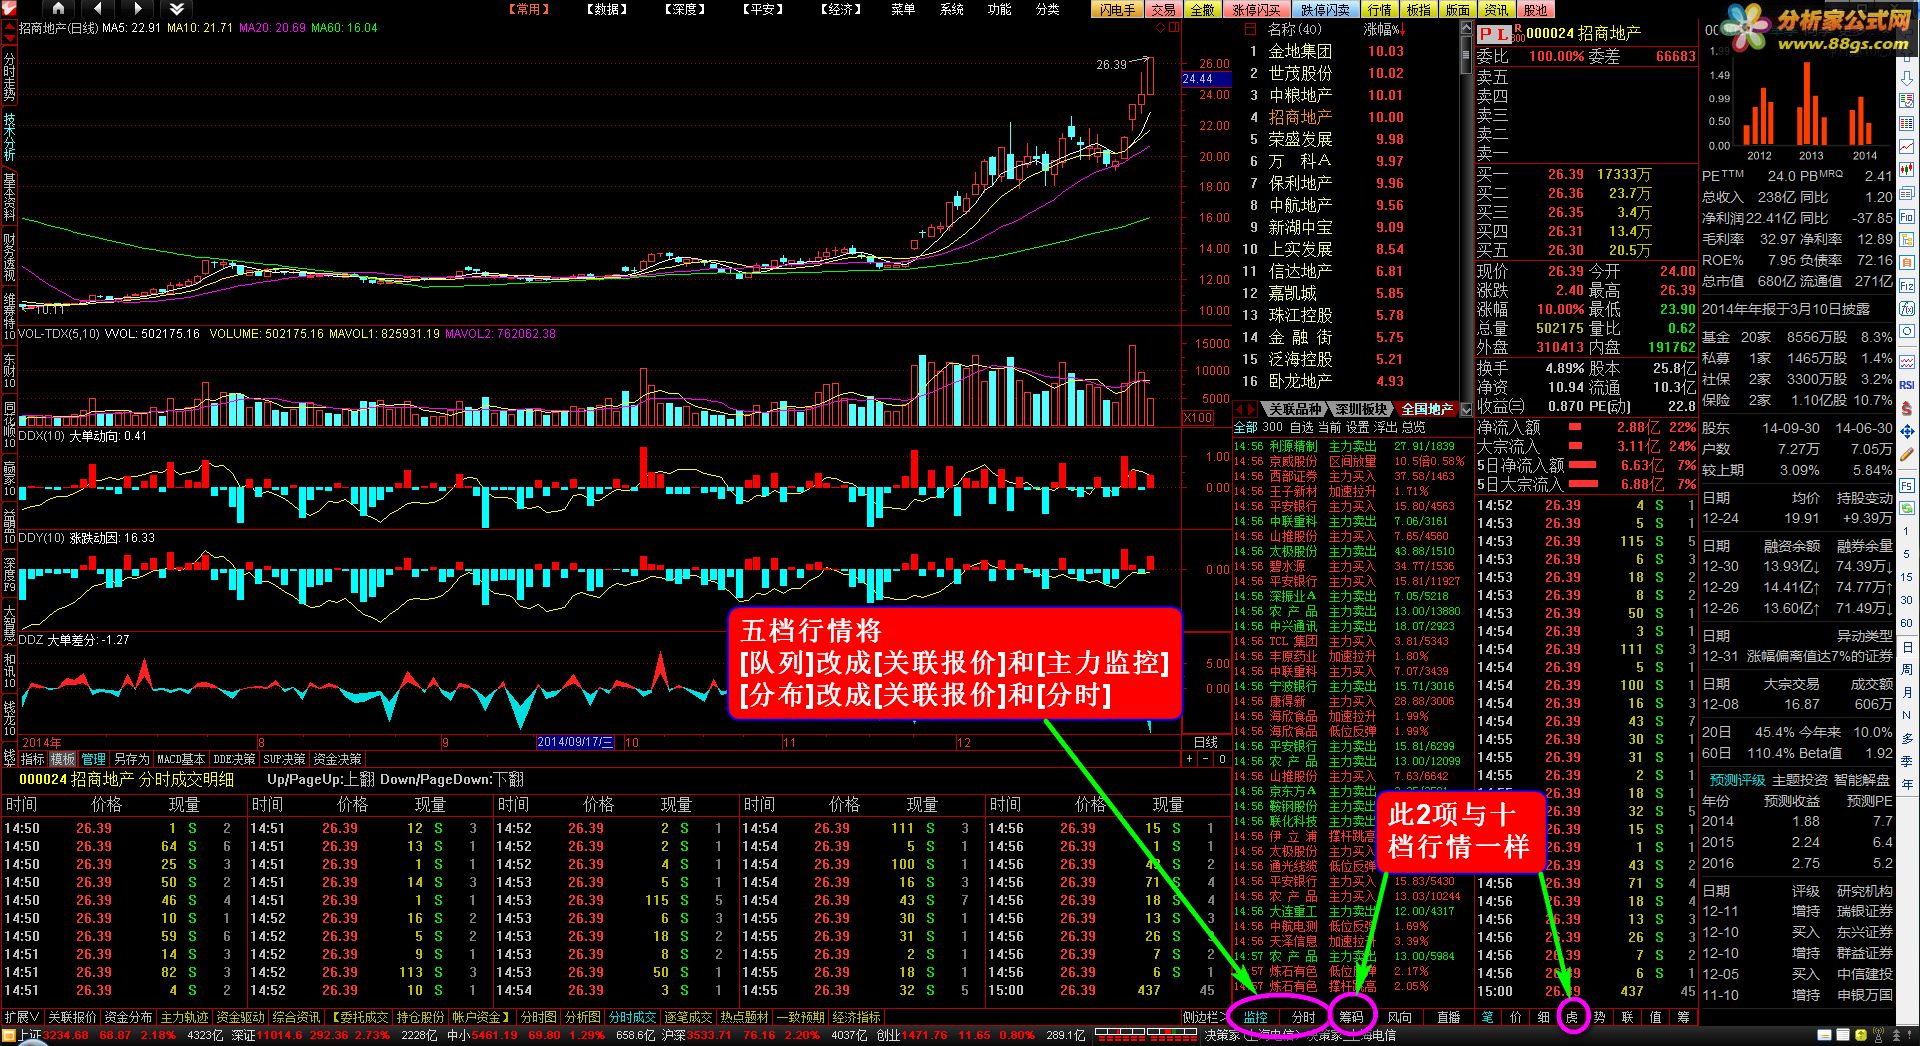The width and height of the screenshot is (1920, 1046).
Task: Switch chart period to 15 minutes
Action: click(1907, 576)
